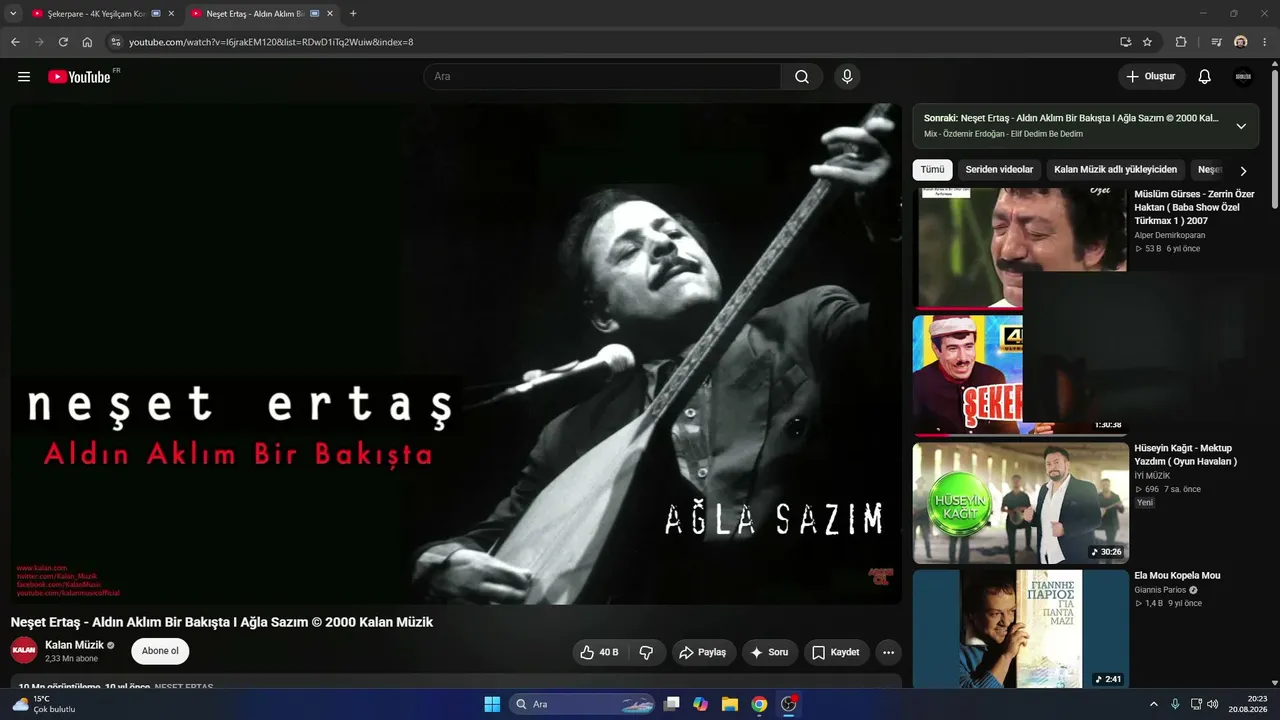Go back with the browser back arrow
This screenshot has height=720, width=1280.
[x=15, y=42]
